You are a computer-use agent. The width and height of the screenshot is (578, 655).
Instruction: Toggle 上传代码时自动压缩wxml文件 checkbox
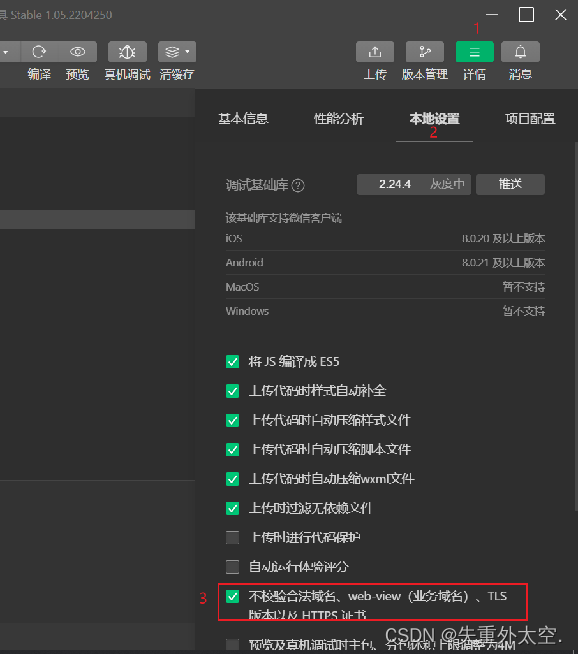[x=233, y=479]
